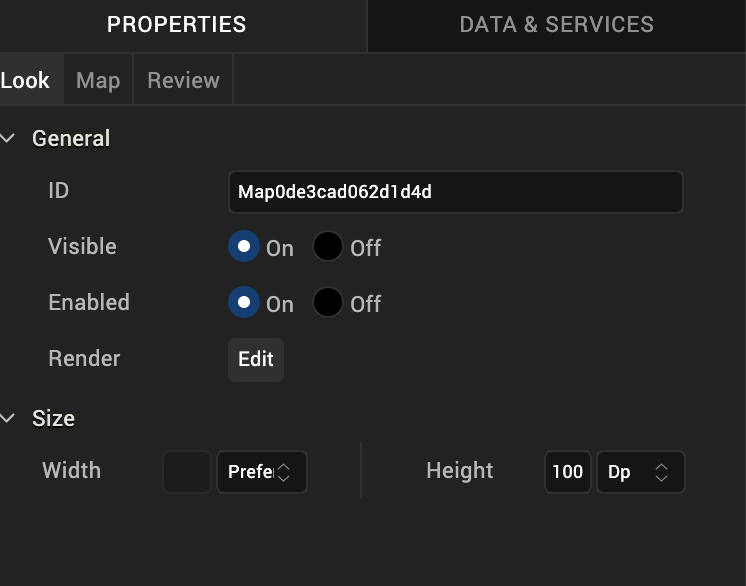
Task: Collapse the Size section chevron
Action: click(9, 419)
